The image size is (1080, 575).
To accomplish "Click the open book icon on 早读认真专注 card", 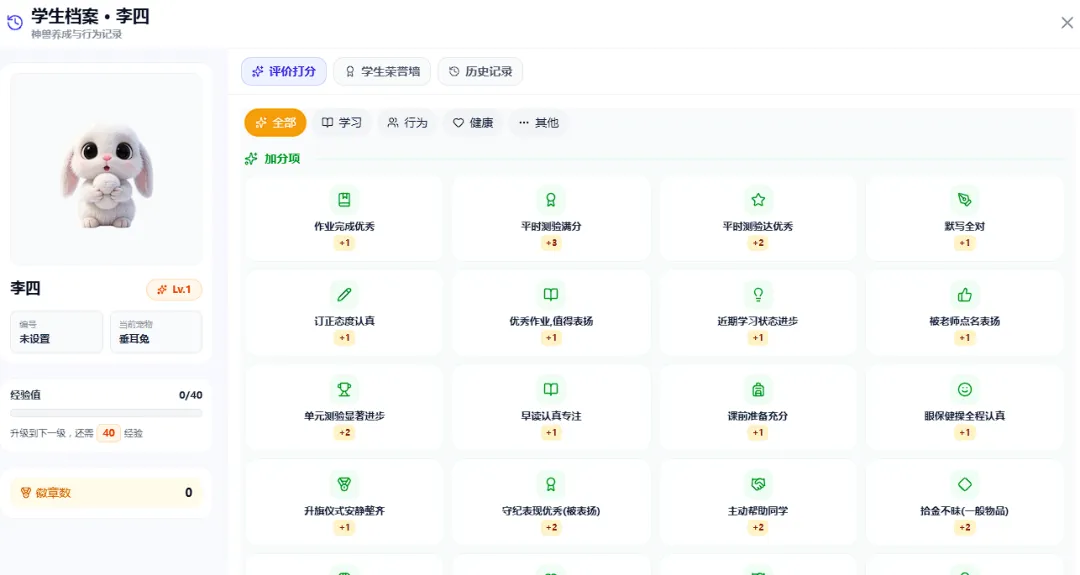I will click(x=551, y=390).
